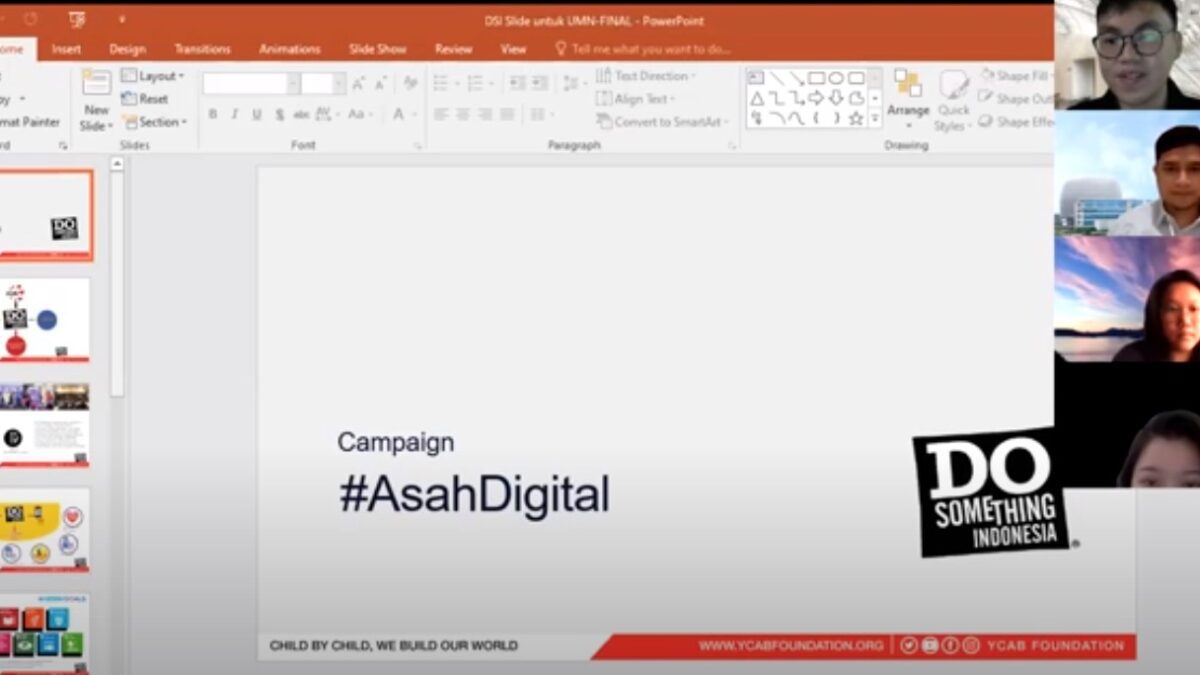Toggle Align Left paragraph alignment
Image resolution: width=1200 pixels, height=675 pixels.
(441, 115)
